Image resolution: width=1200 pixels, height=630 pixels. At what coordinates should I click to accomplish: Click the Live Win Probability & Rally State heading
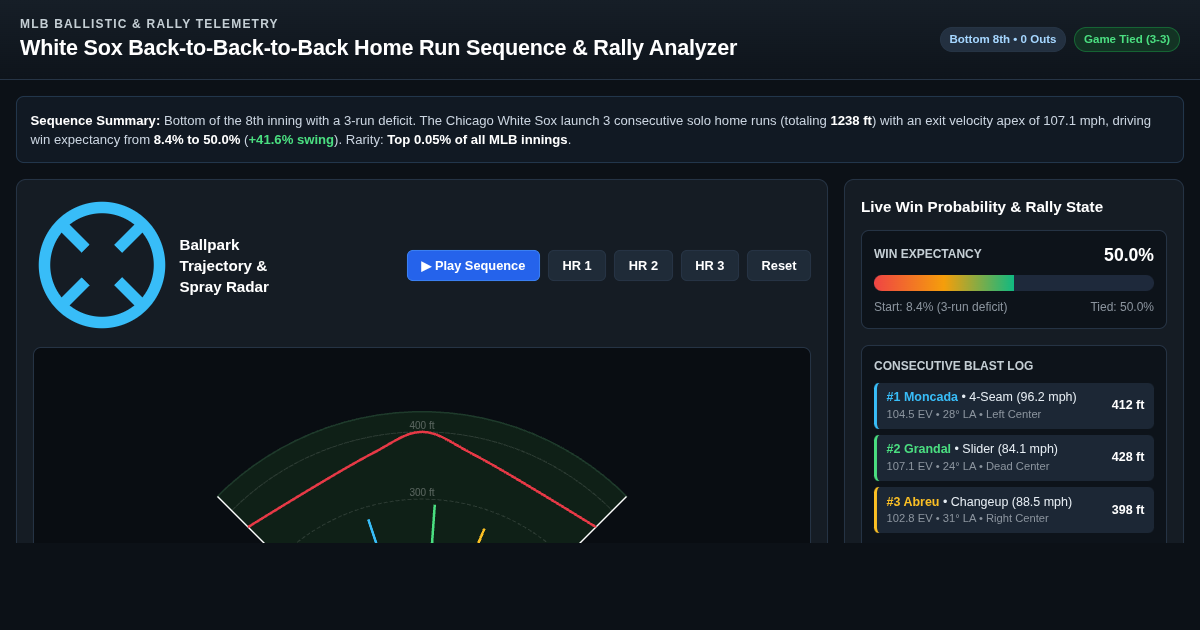[x=982, y=207]
